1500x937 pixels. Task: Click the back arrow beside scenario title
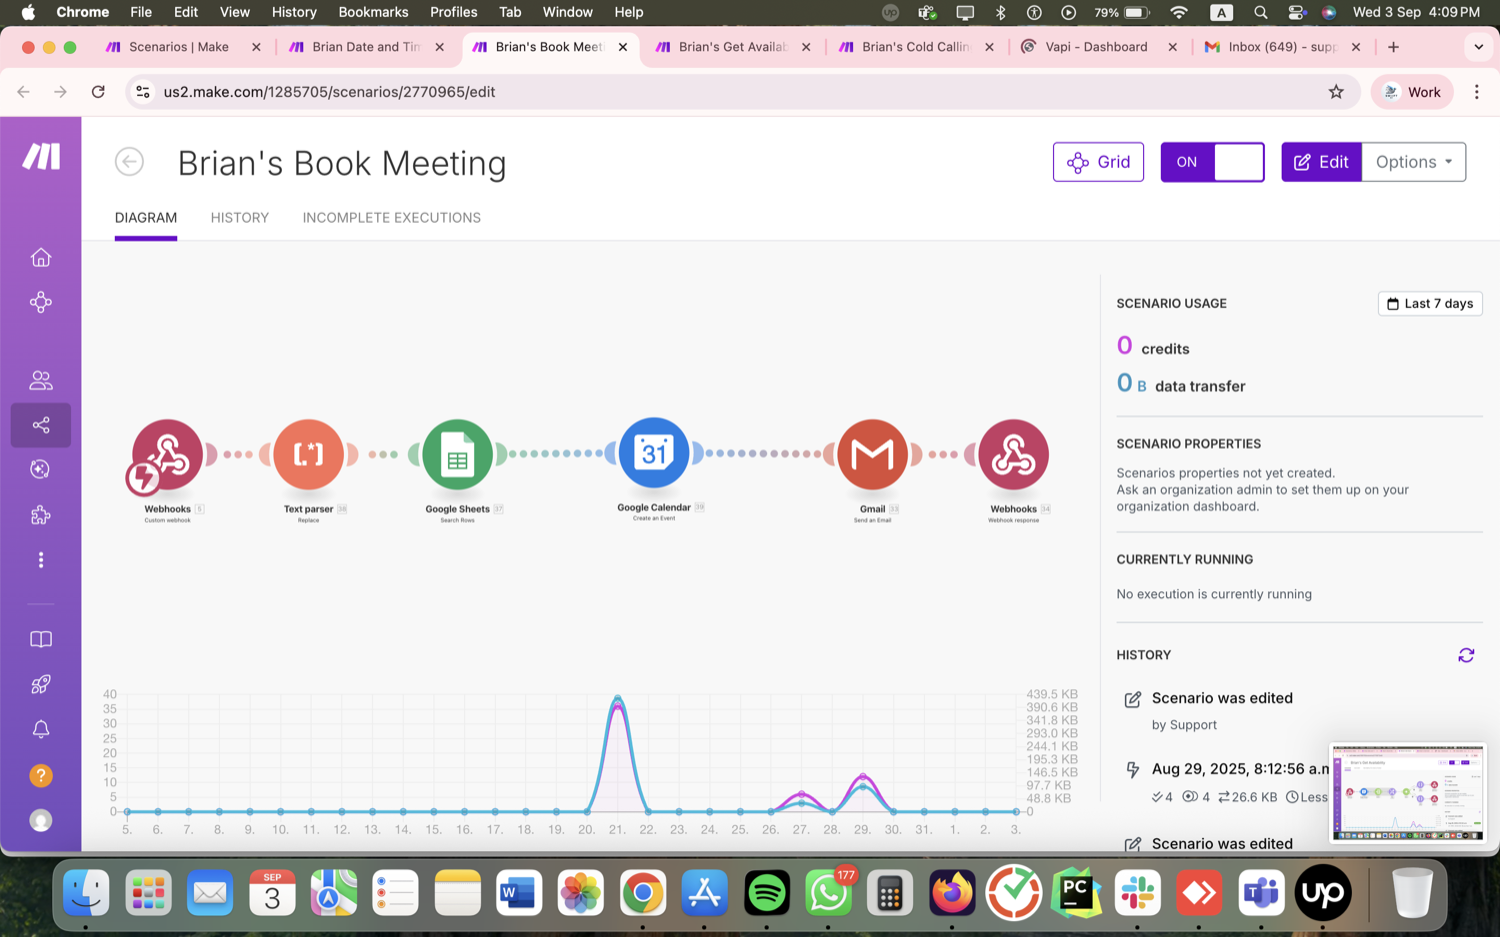coord(129,162)
